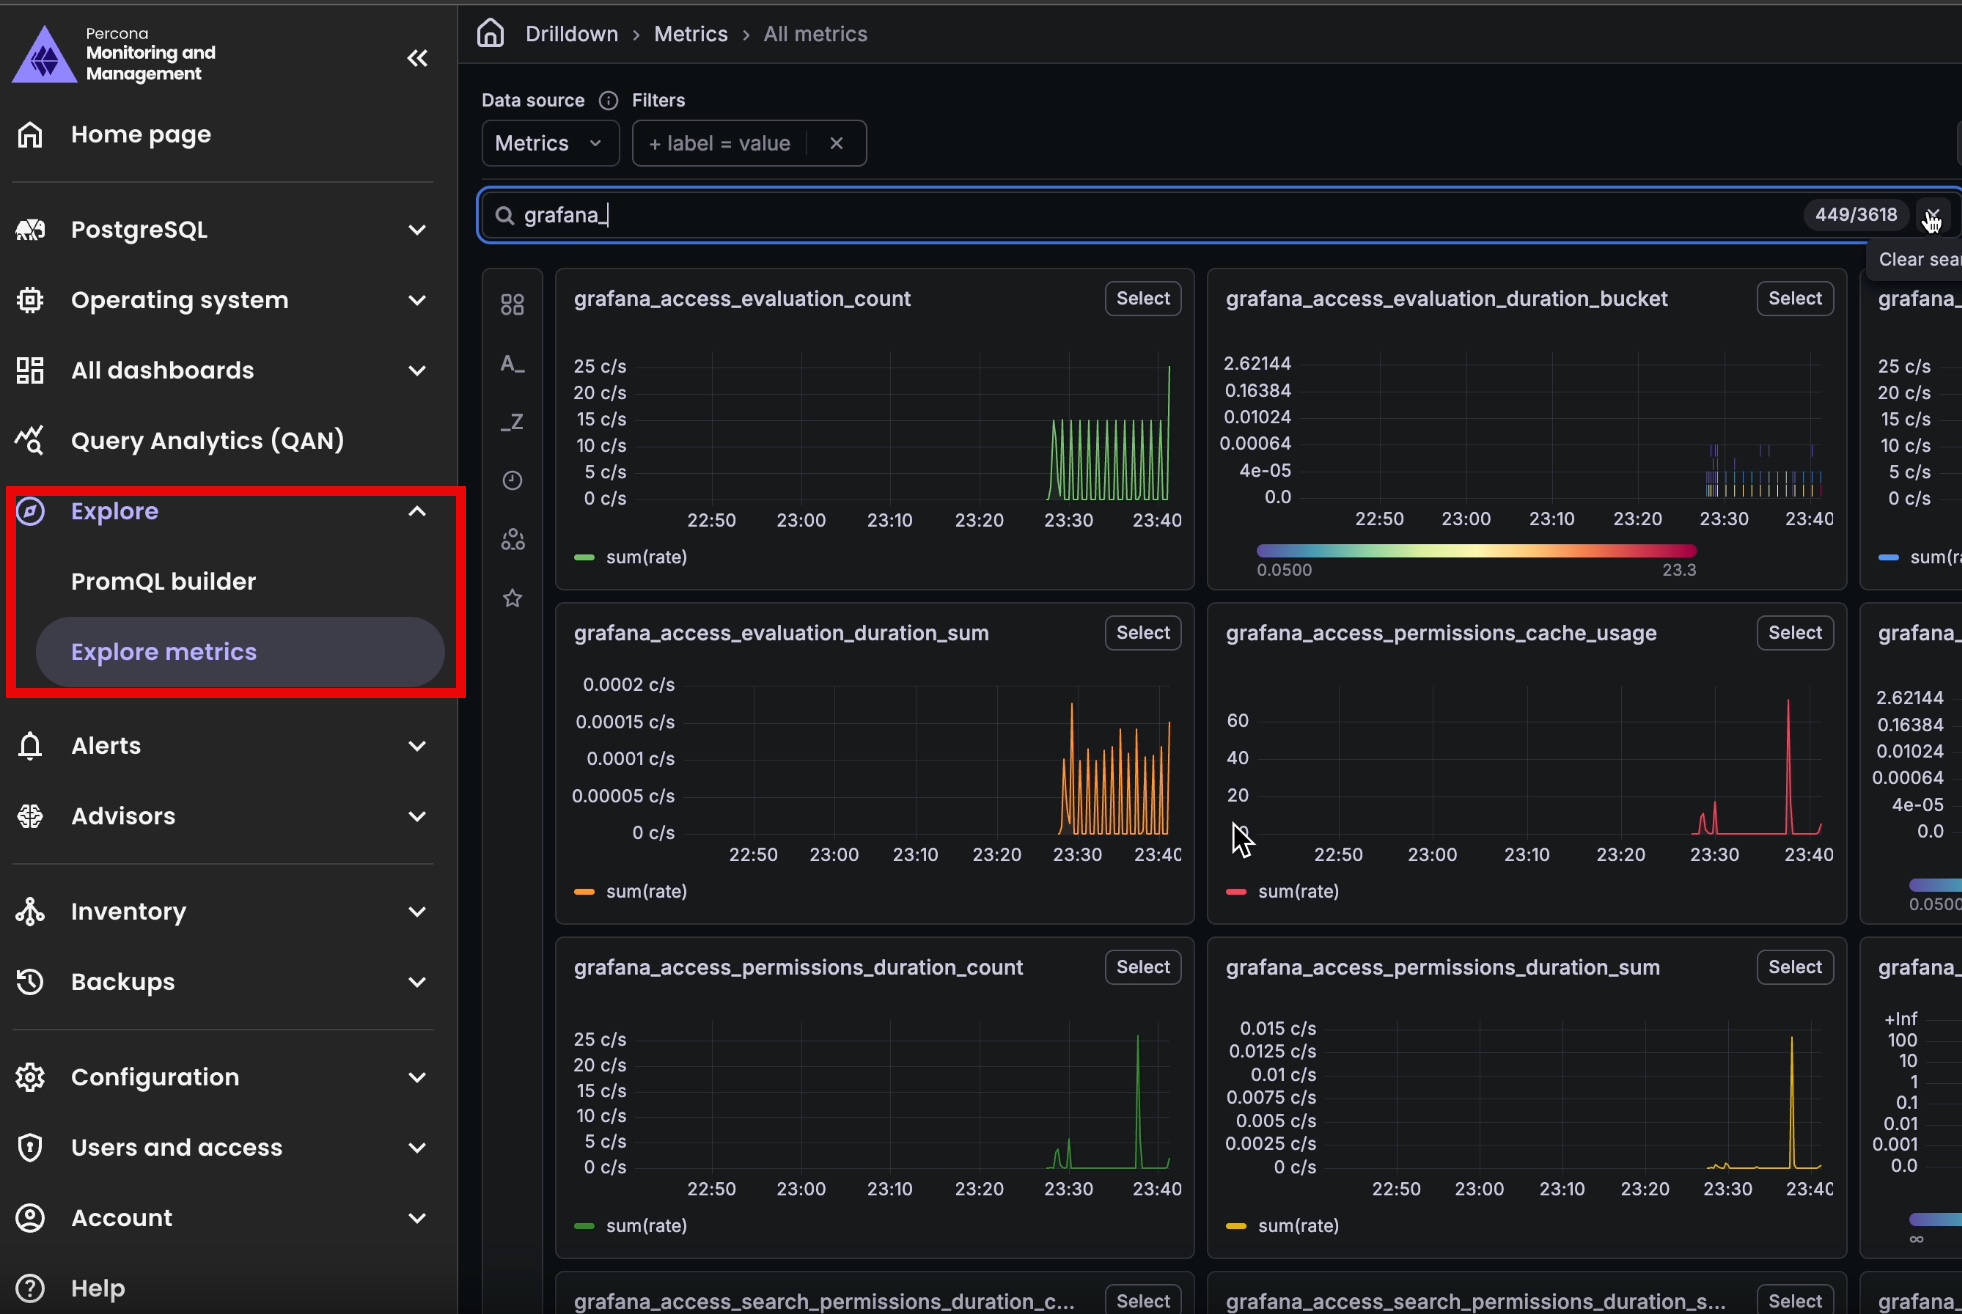Collapse the Explore section chevron

[x=417, y=511]
